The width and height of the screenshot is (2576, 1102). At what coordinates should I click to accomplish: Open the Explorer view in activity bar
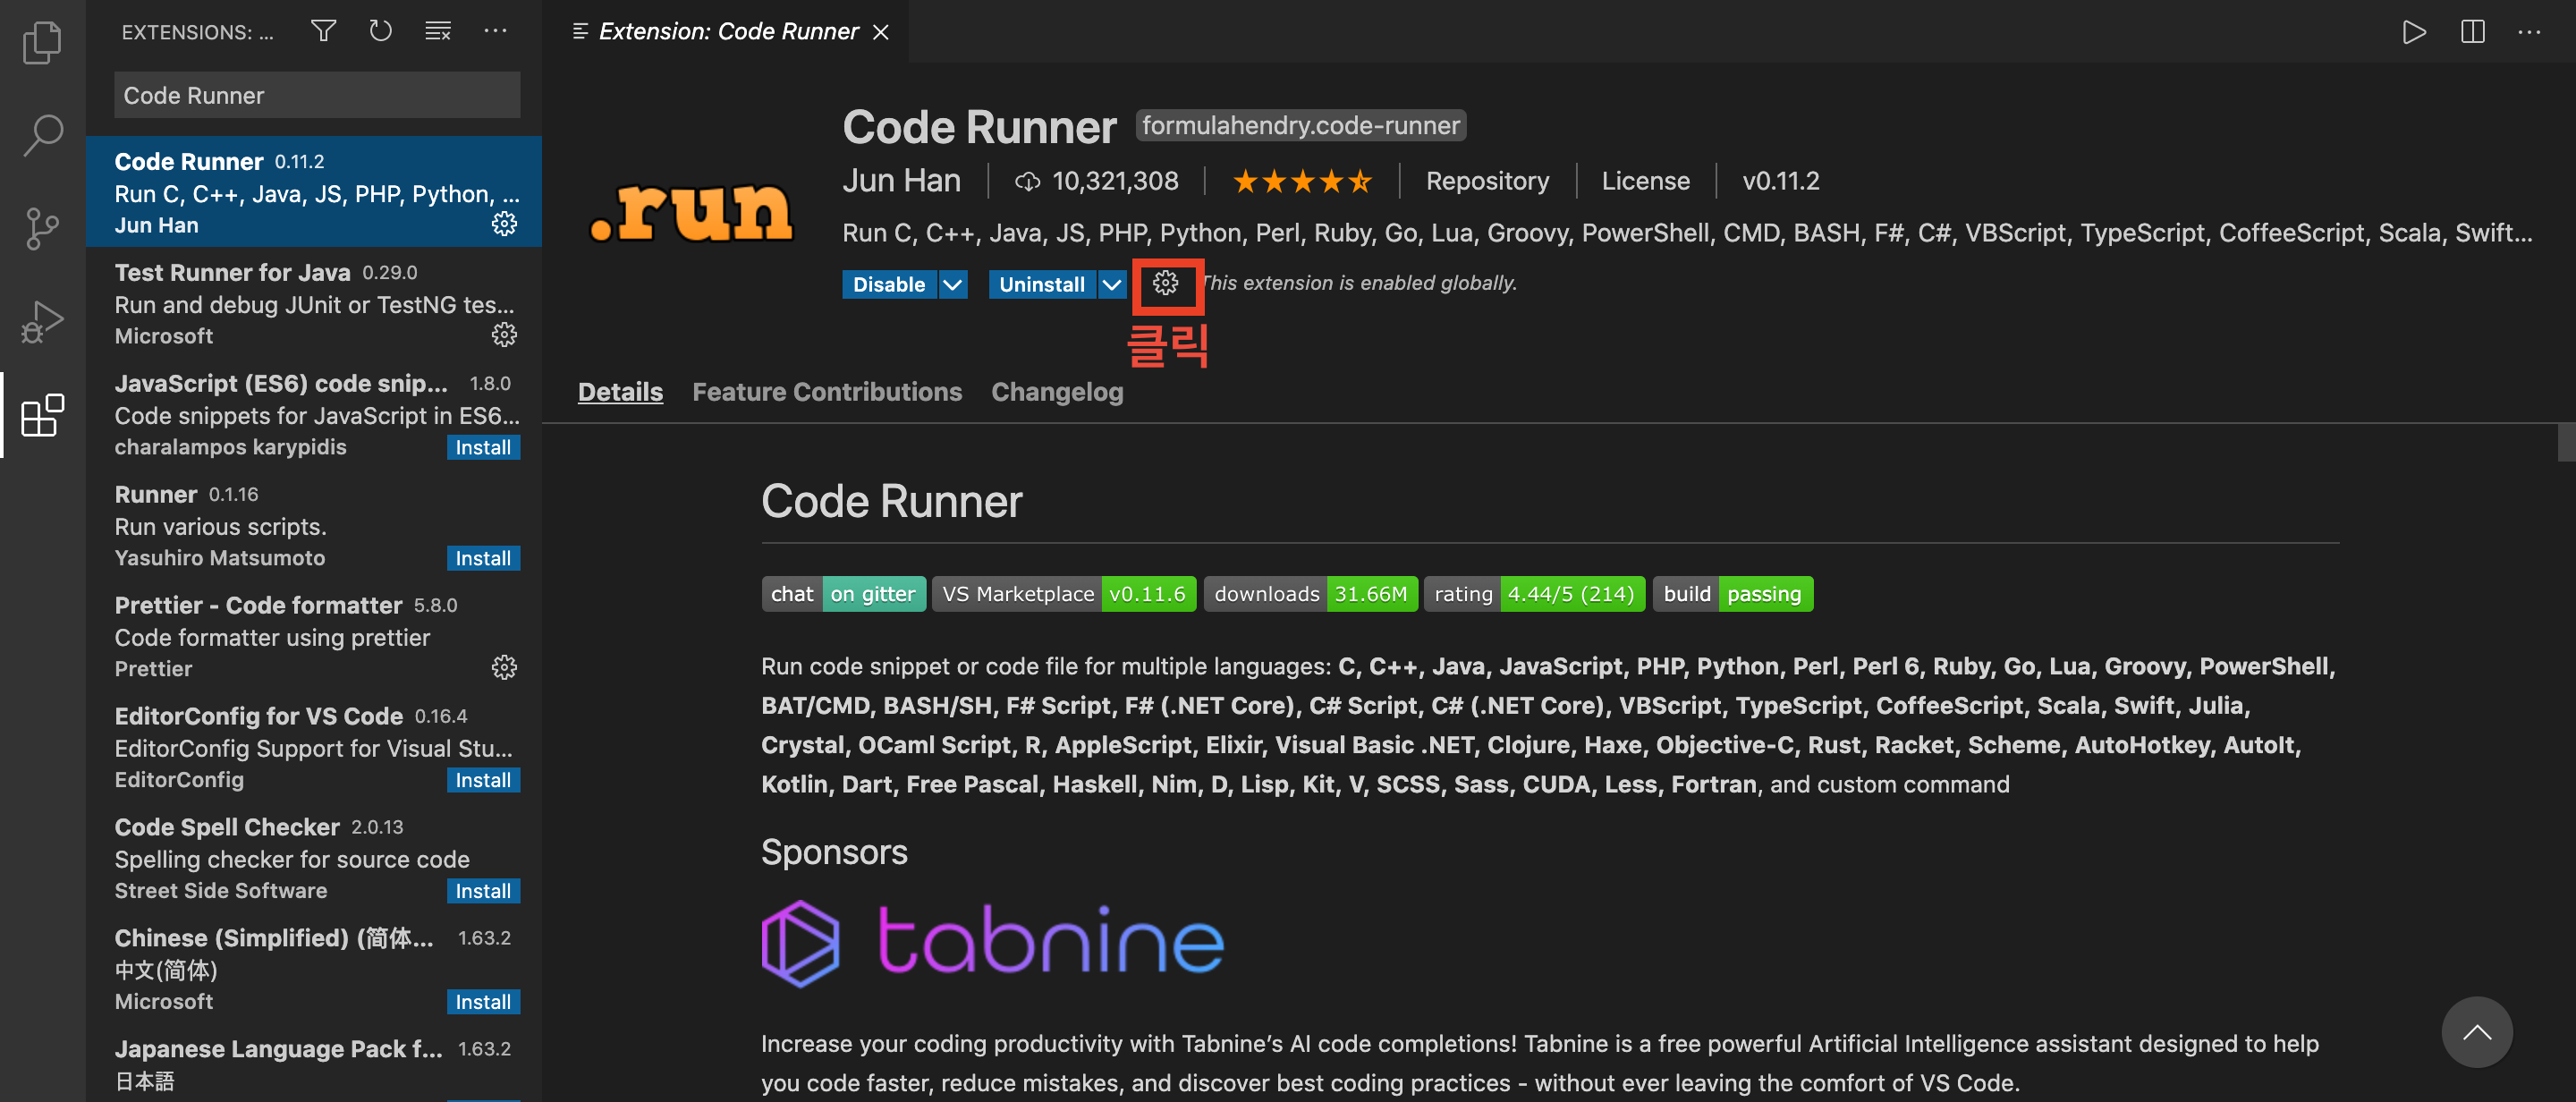pos(42,42)
